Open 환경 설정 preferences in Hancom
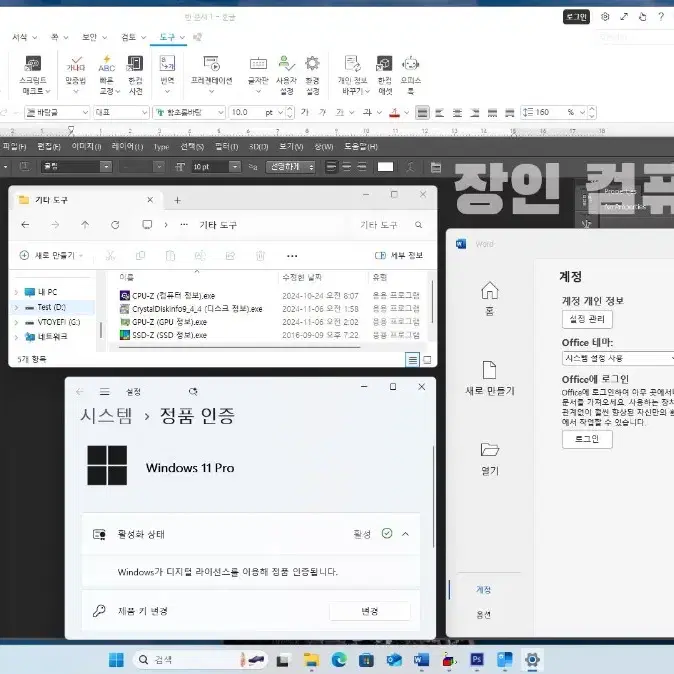Screen dimensions: 674x674 [x=312, y=75]
